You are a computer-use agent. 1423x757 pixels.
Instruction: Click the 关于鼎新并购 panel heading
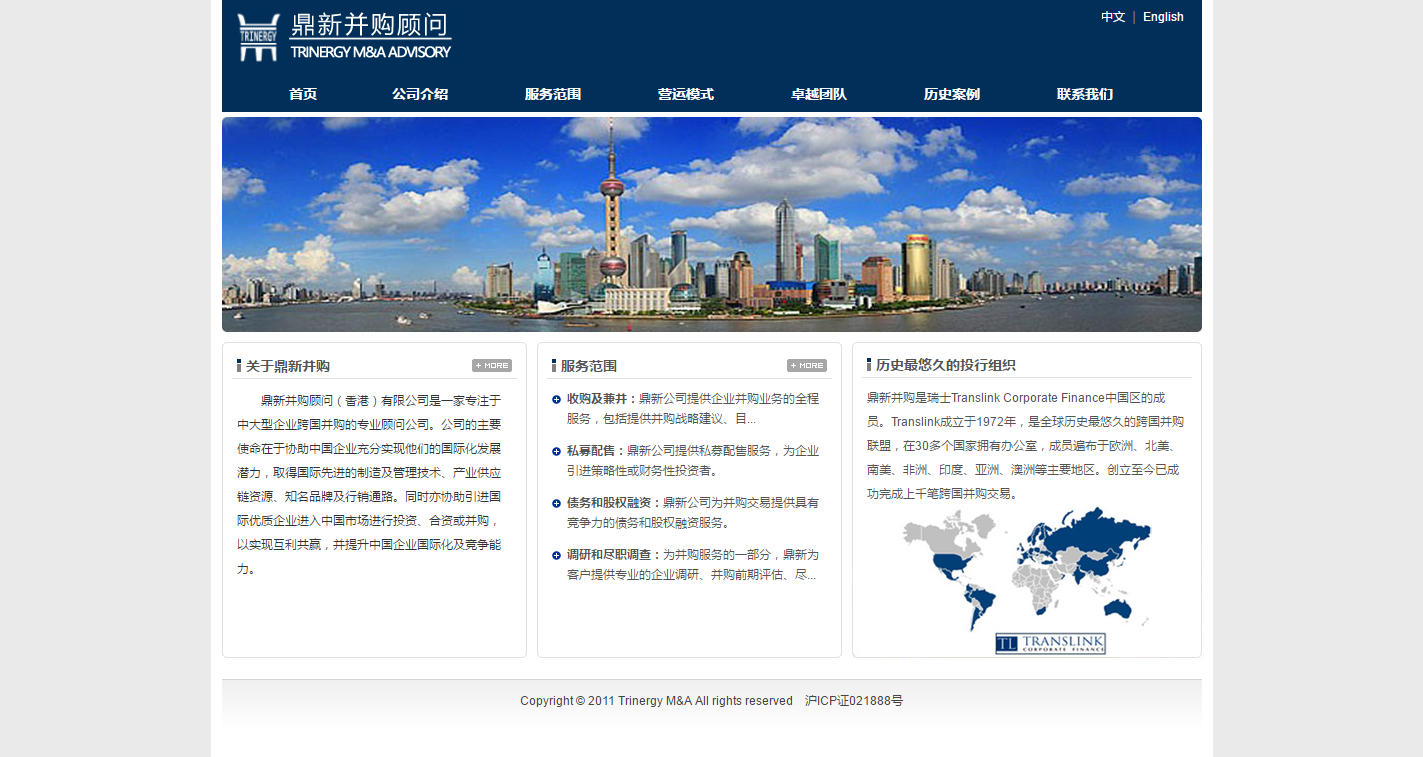click(x=288, y=366)
